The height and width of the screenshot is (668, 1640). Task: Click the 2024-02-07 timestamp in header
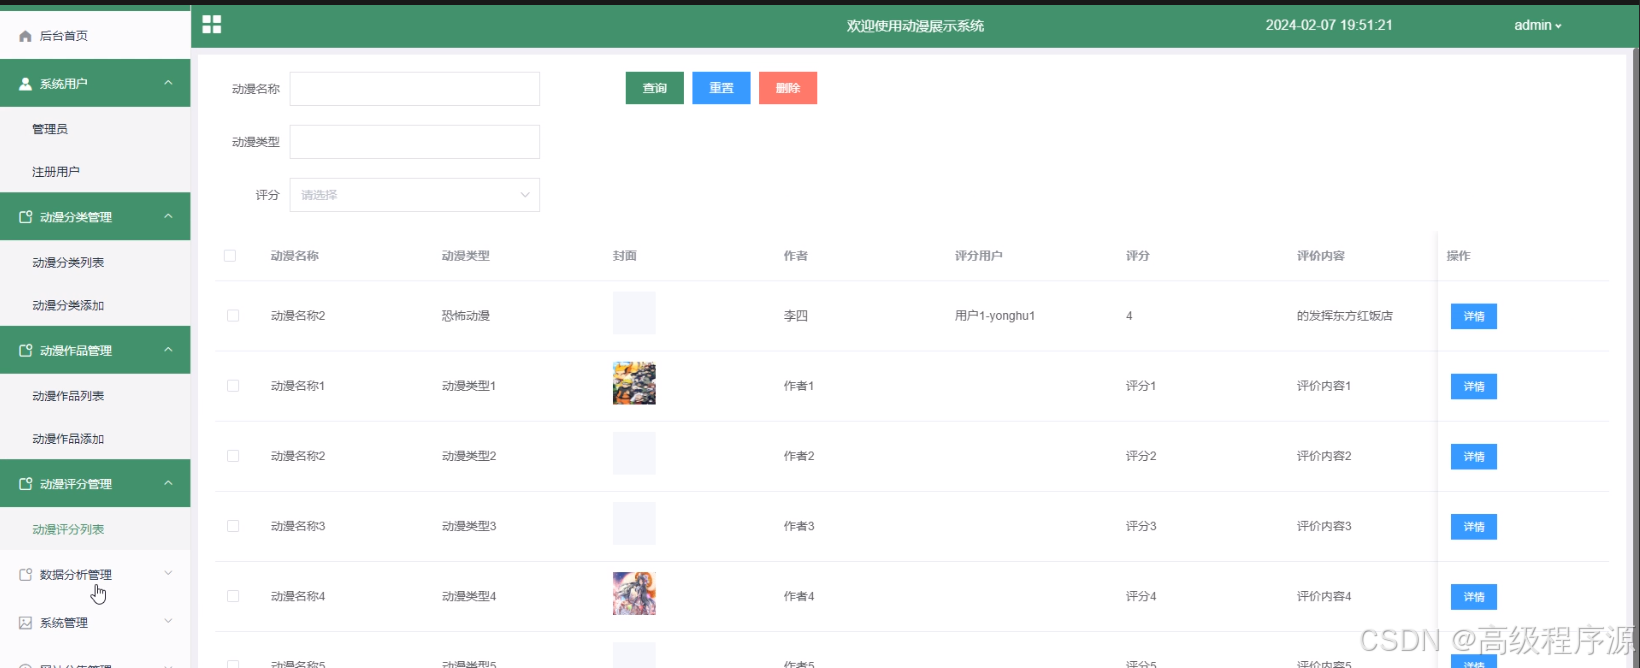[1328, 25]
